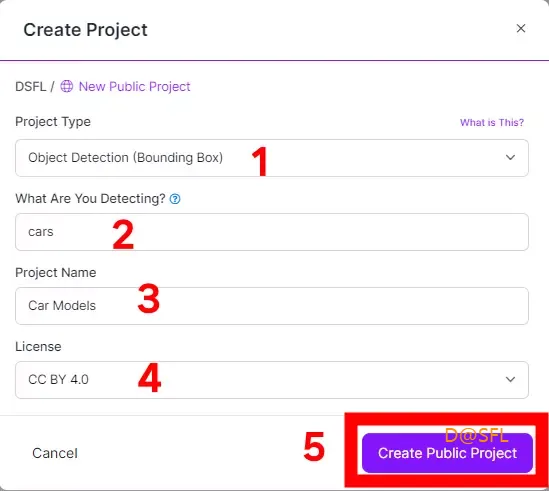This screenshot has height=491, width=549.
Task: Click the What Are You Detecting field containing cars
Action: (x=272, y=232)
